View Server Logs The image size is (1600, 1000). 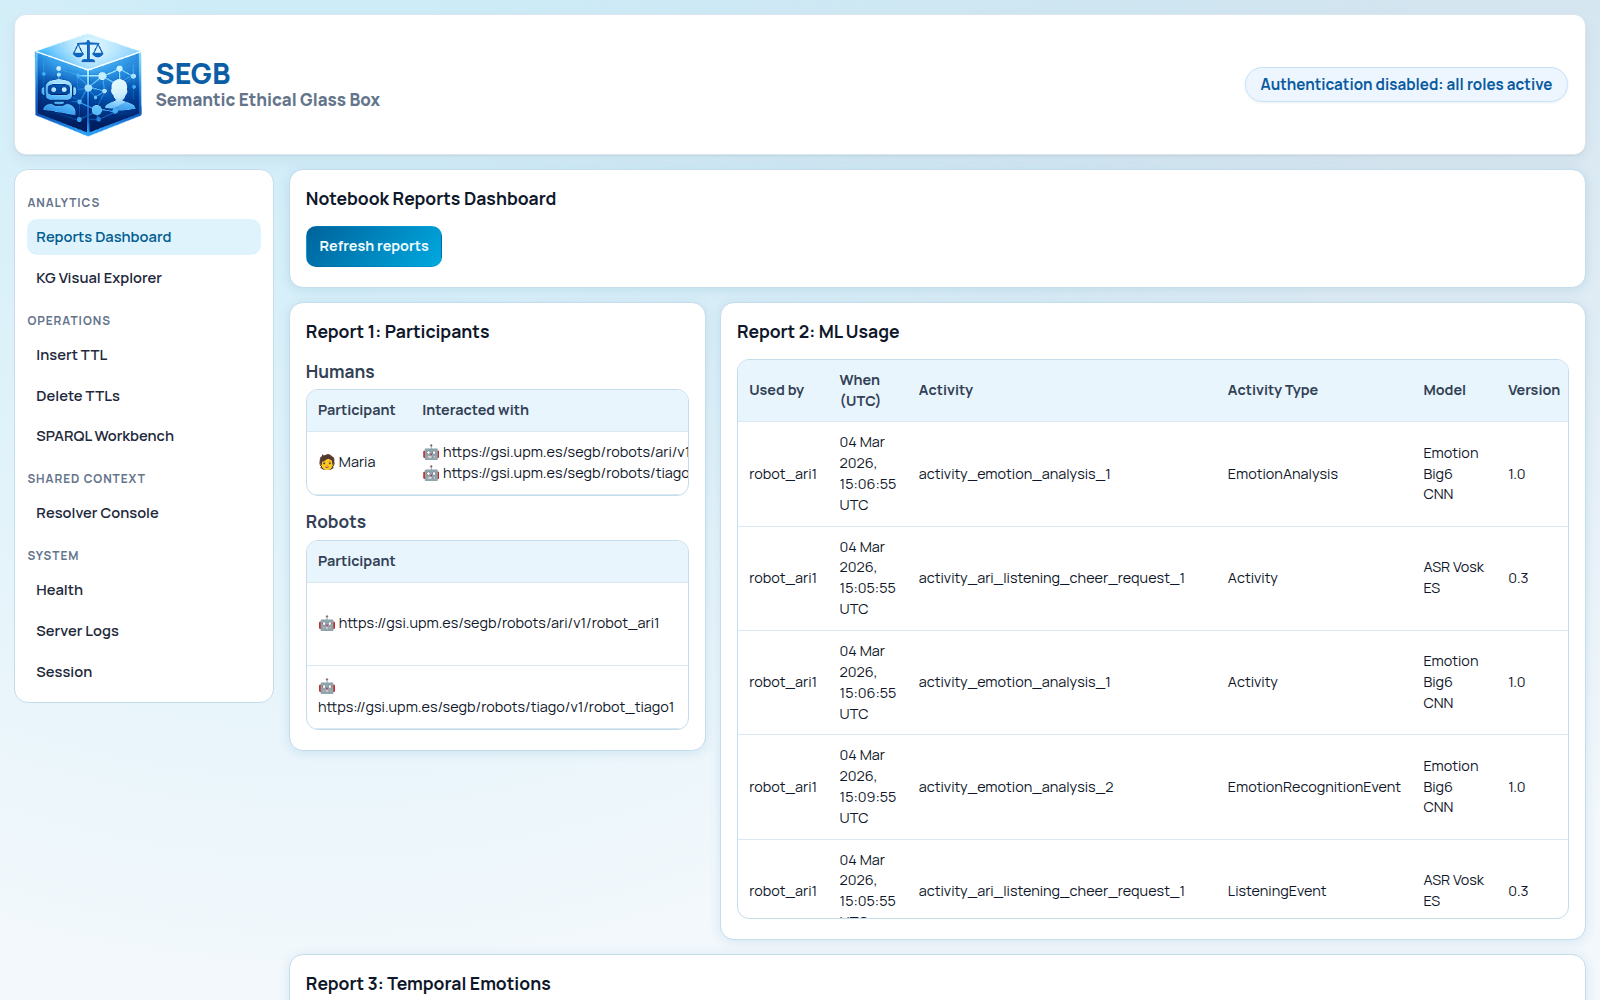coord(144,631)
